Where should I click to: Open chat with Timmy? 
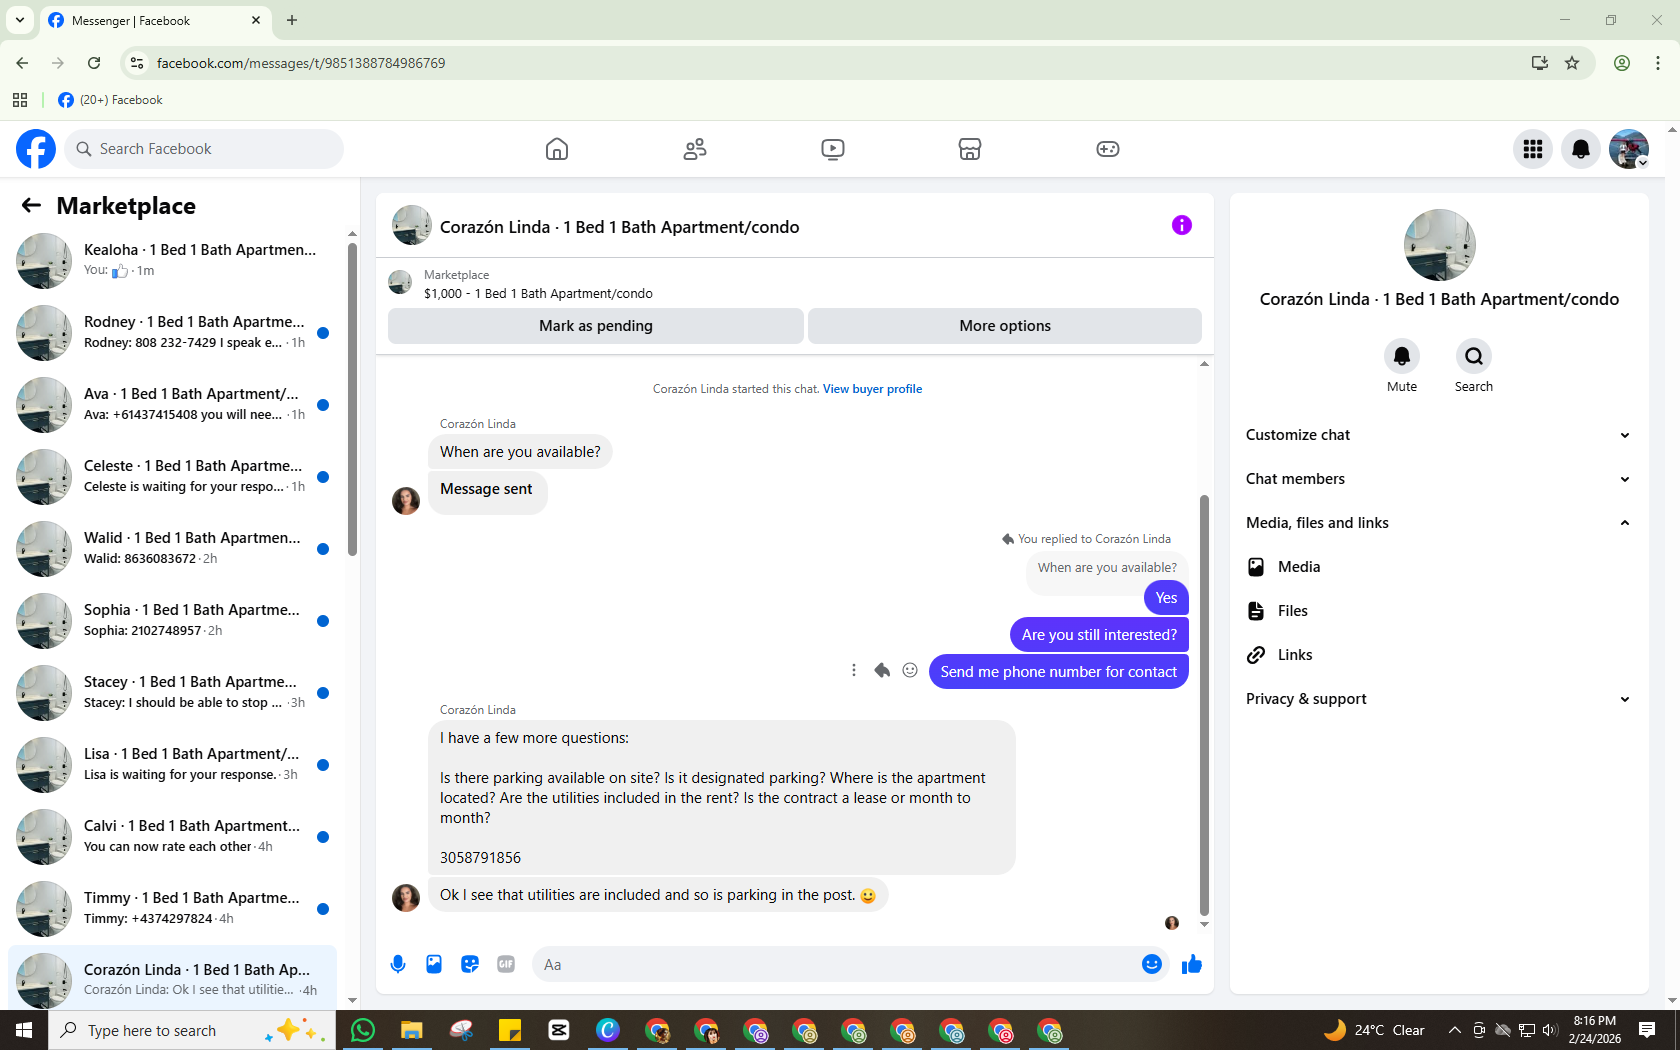(x=172, y=909)
